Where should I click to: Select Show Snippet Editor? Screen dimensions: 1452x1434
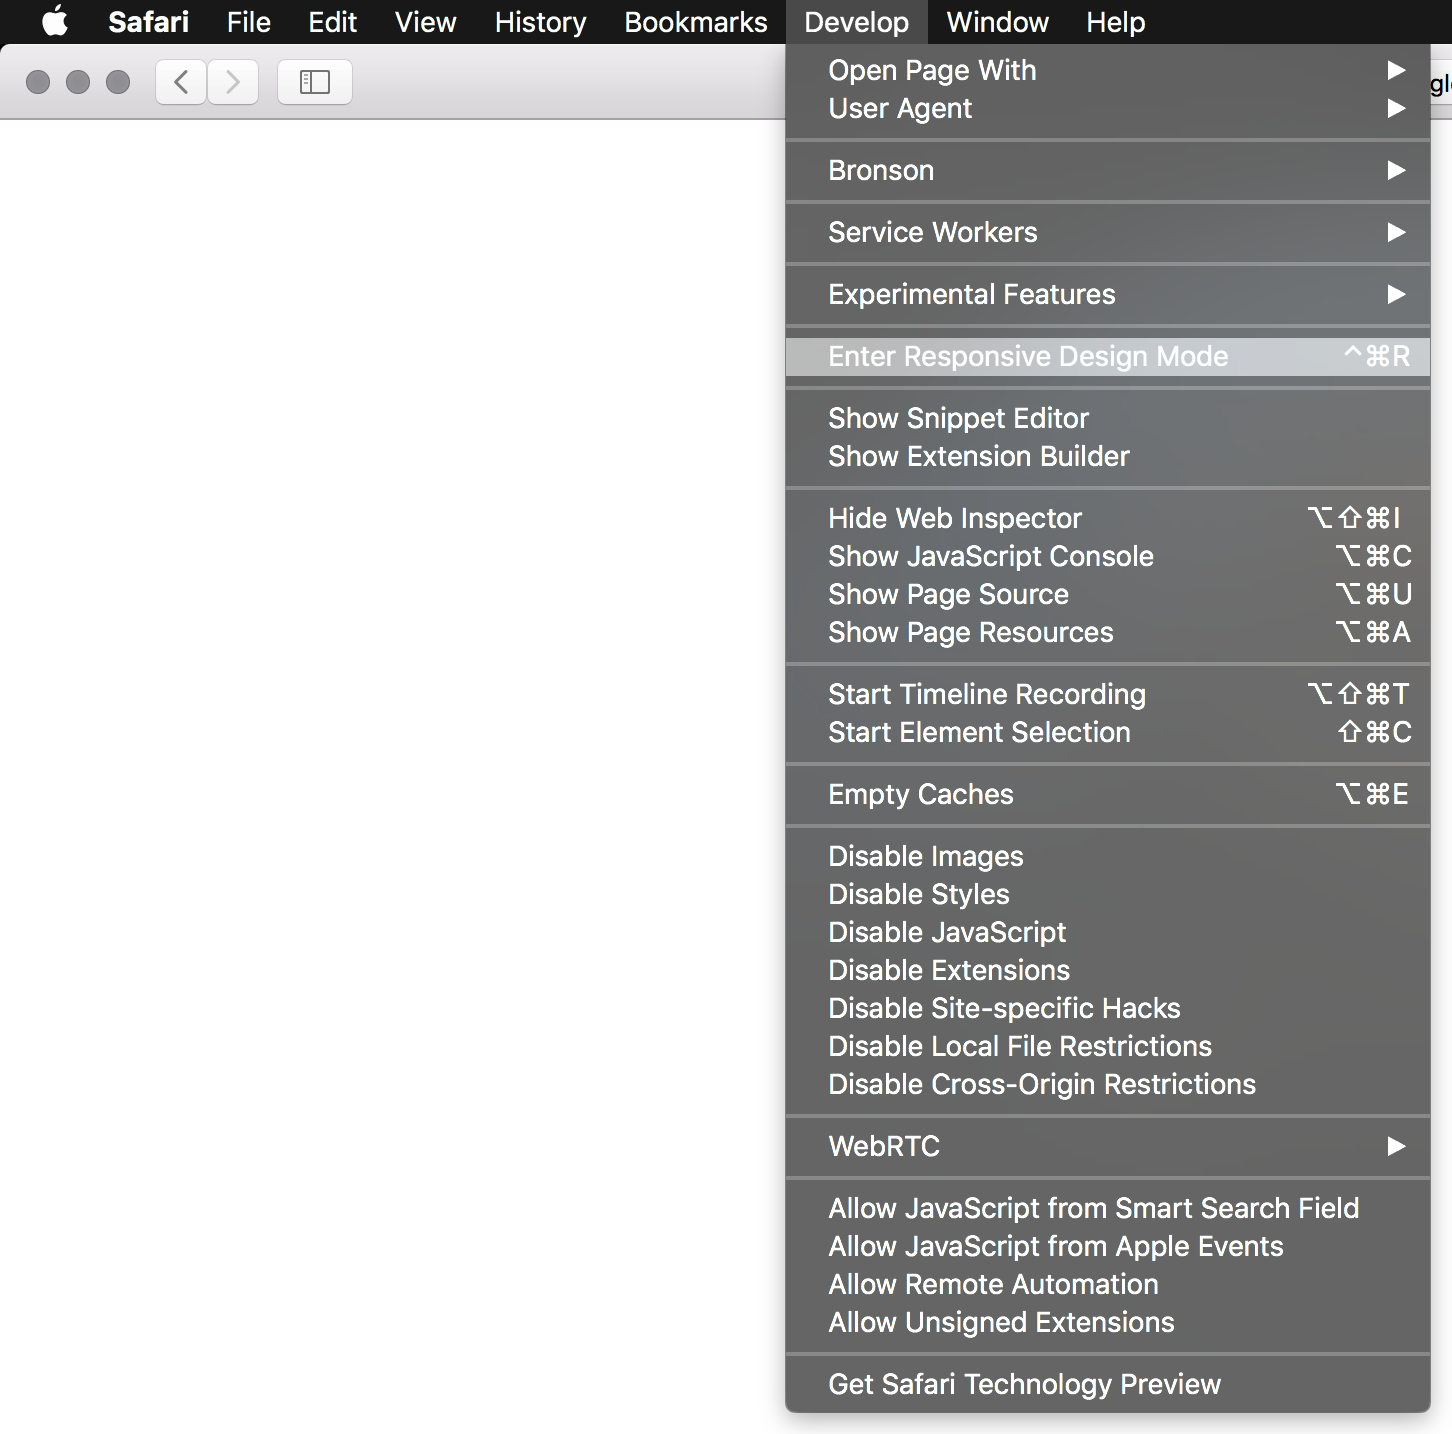[1108, 418]
